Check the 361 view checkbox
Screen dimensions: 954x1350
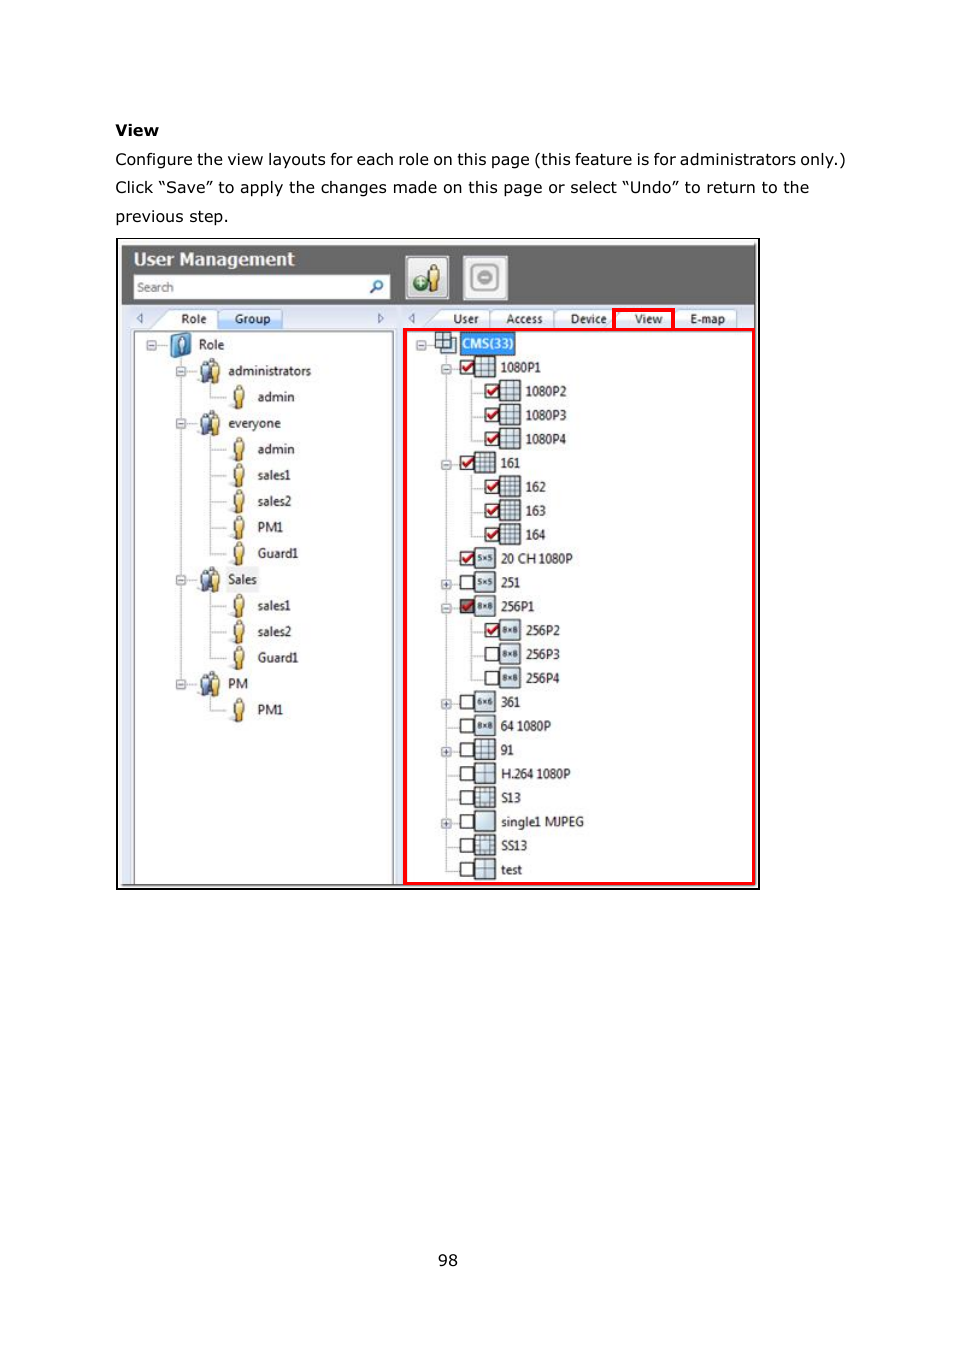pyautogui.click(x=467, y=702)
